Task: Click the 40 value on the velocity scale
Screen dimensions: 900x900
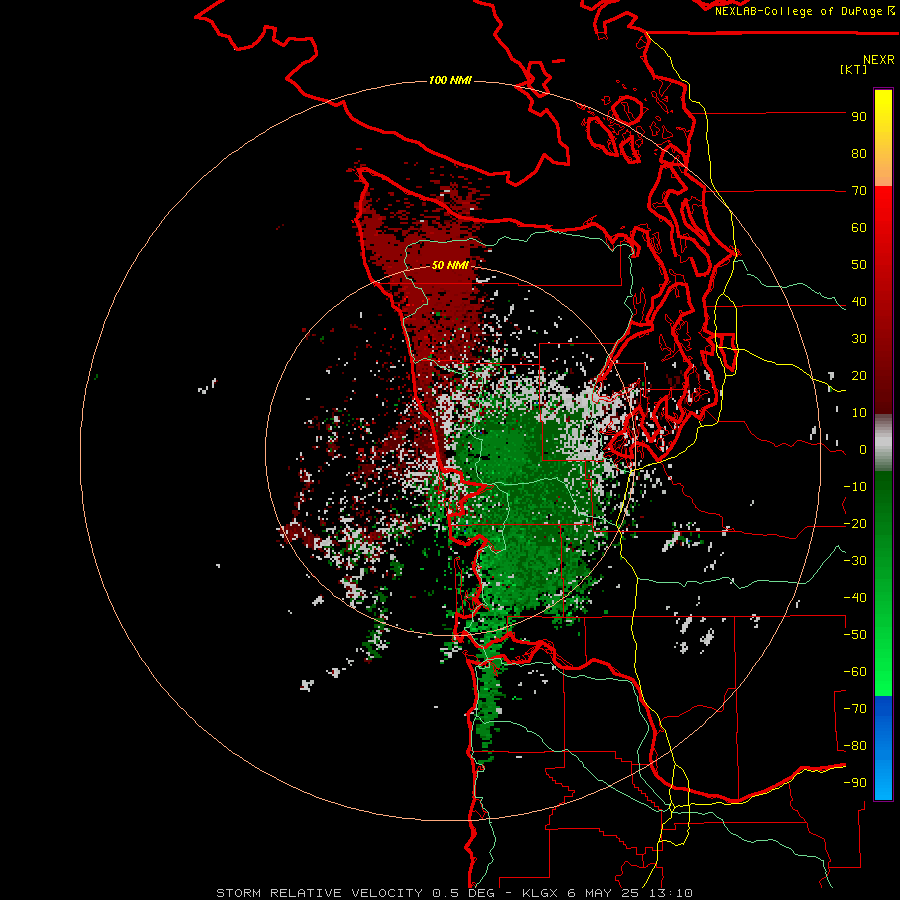Action: tap(859, 302)
